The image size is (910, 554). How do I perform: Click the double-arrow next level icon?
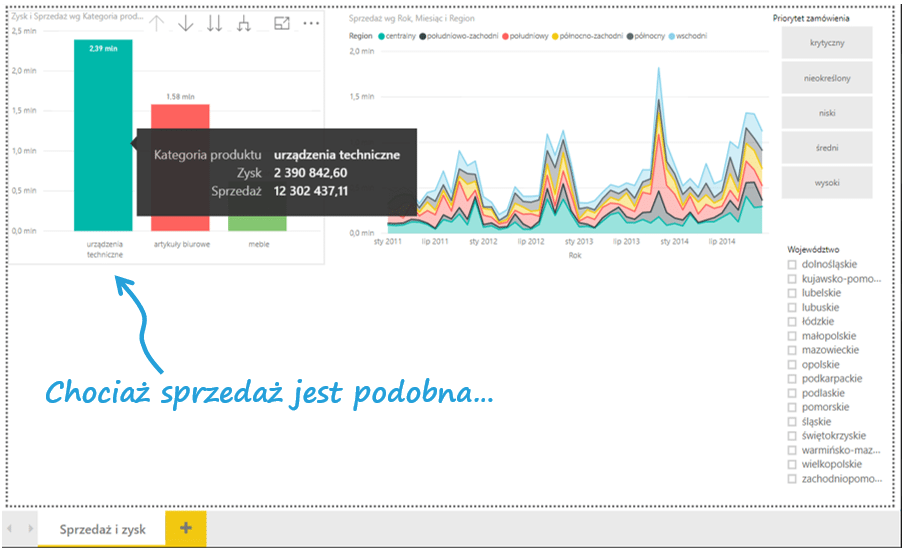[x=214, y=24]
